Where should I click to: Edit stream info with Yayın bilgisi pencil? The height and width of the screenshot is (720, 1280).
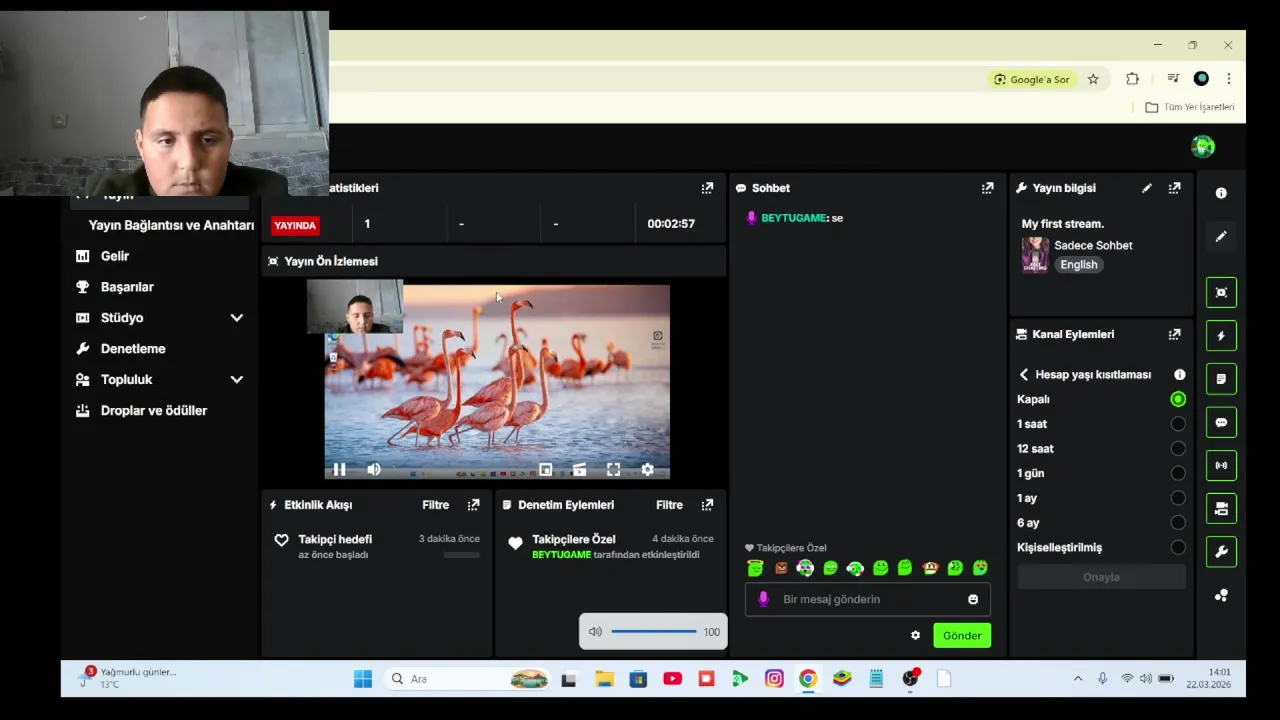1147,187
